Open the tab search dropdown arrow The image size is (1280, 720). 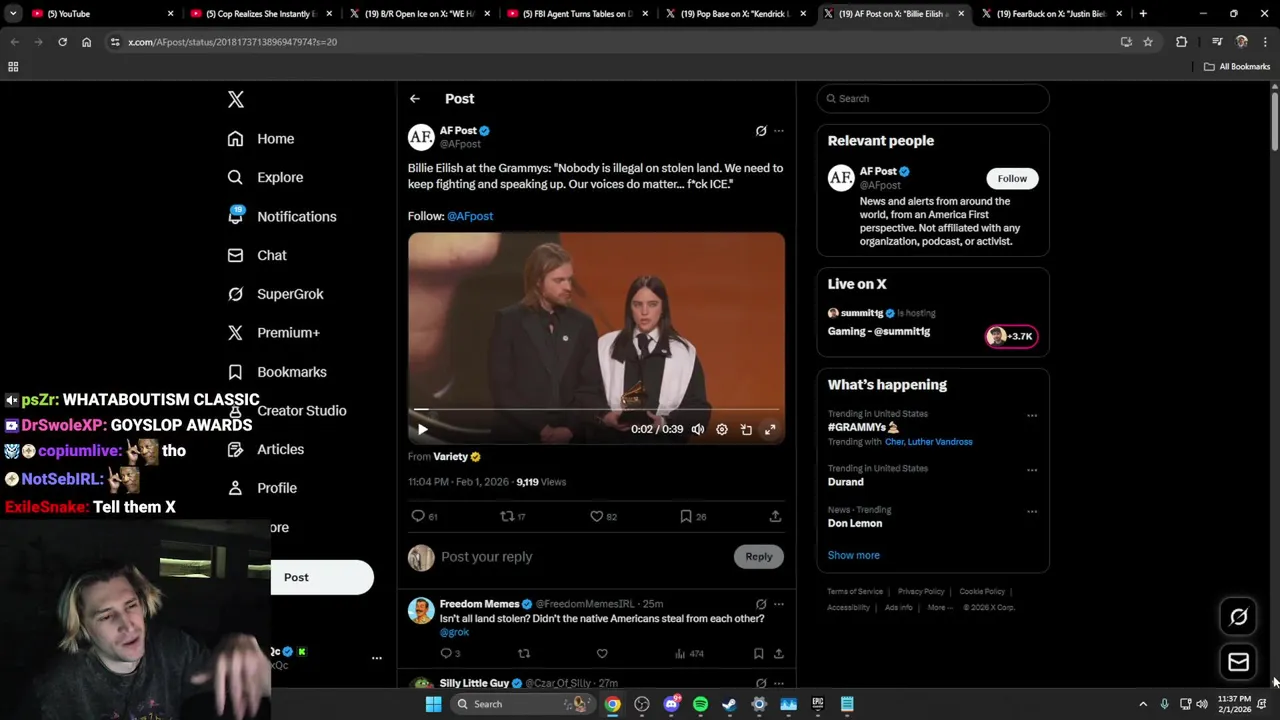[x=13, y=14]
